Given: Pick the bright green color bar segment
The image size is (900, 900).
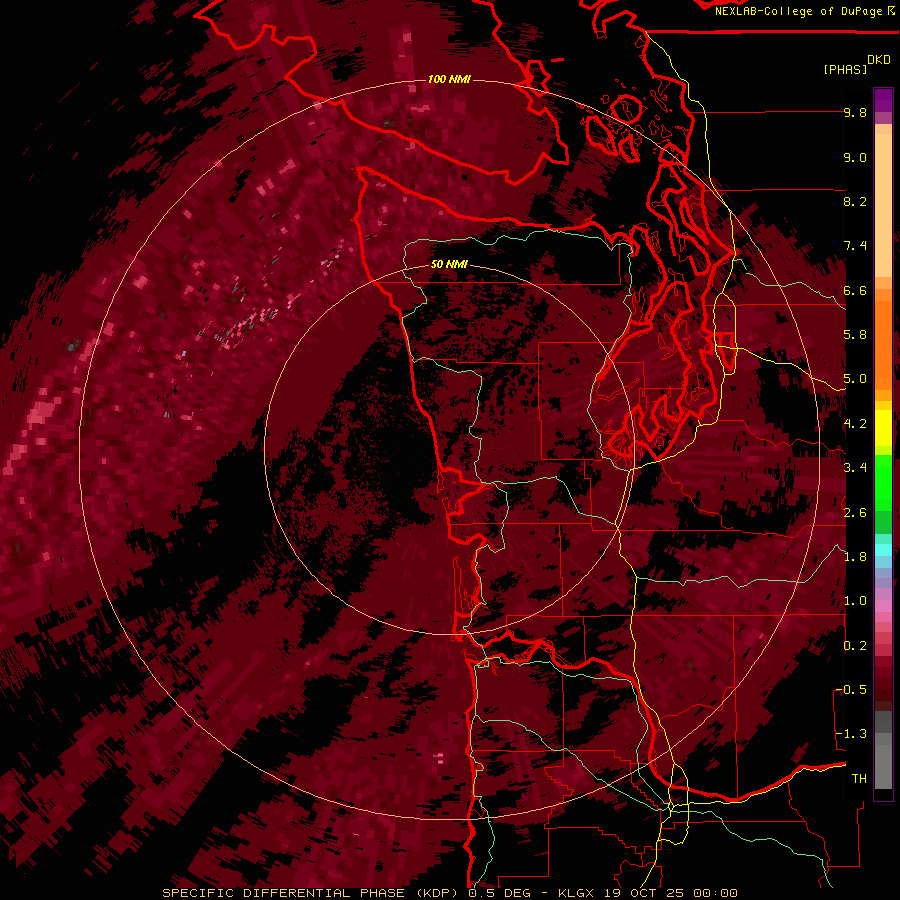Looking at the screenshot, I should pyautogui.click(x=883, y=483).
